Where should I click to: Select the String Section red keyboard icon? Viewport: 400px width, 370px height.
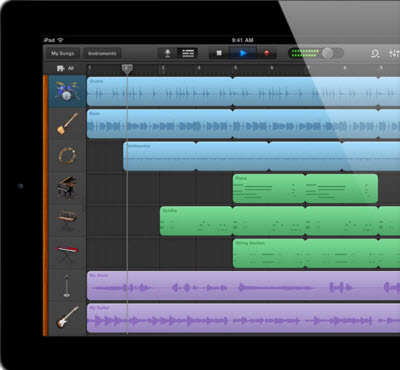[67, 253]
